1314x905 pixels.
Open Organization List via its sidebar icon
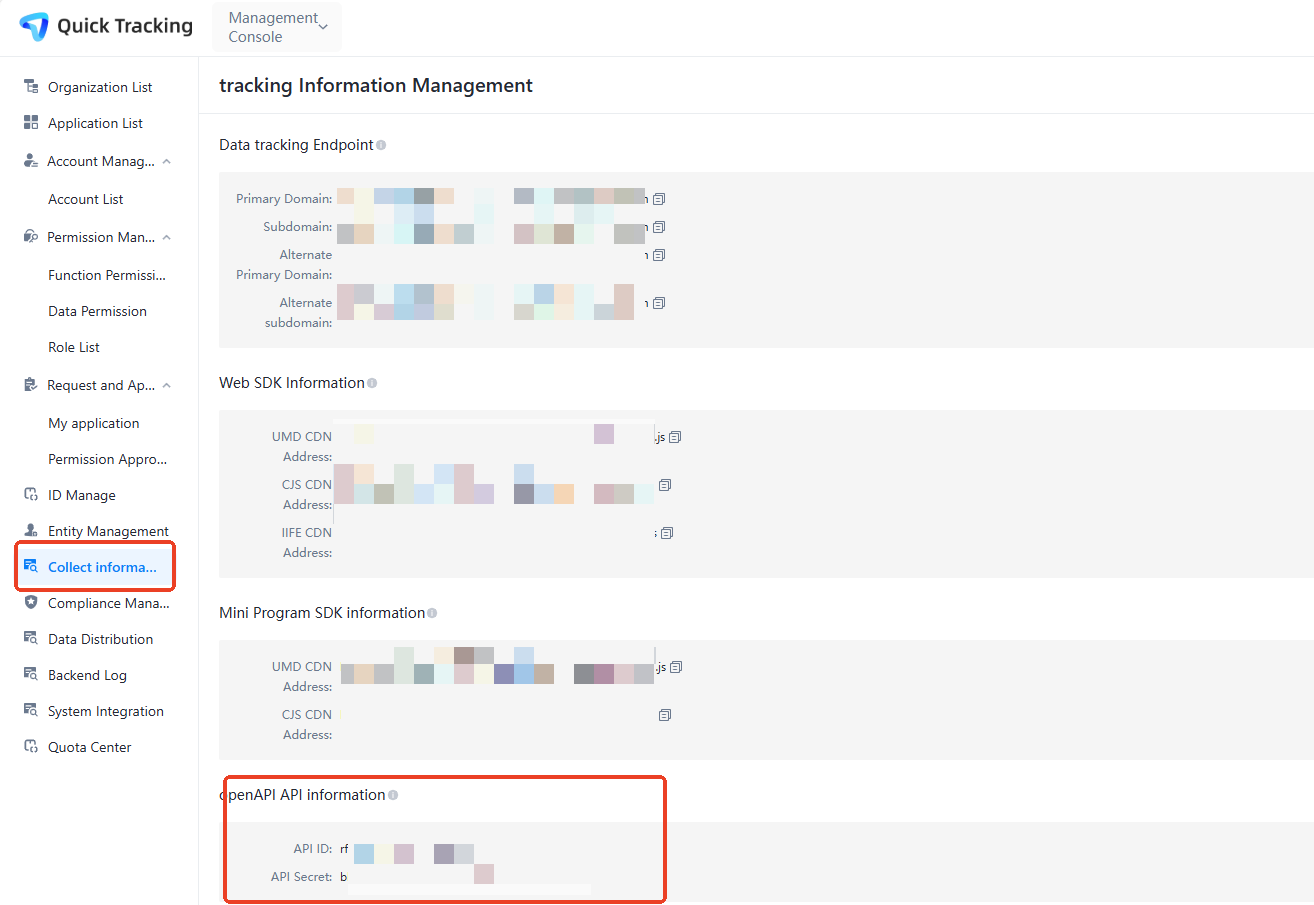31,87
